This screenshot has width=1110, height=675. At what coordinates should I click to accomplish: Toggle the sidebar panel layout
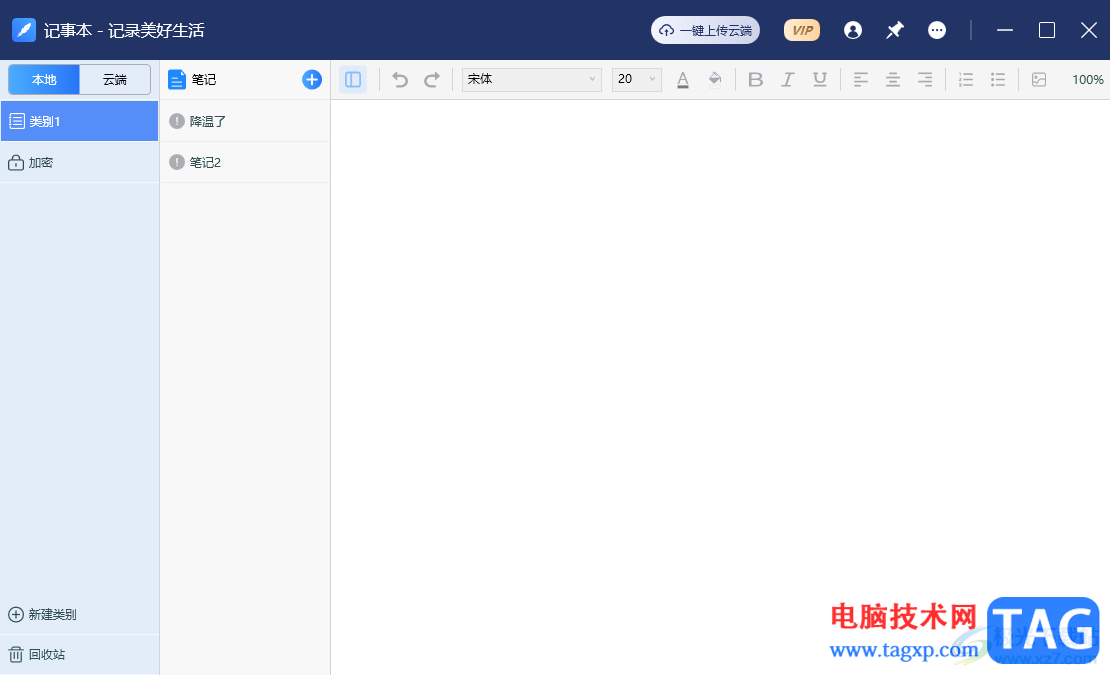point(353,79)
